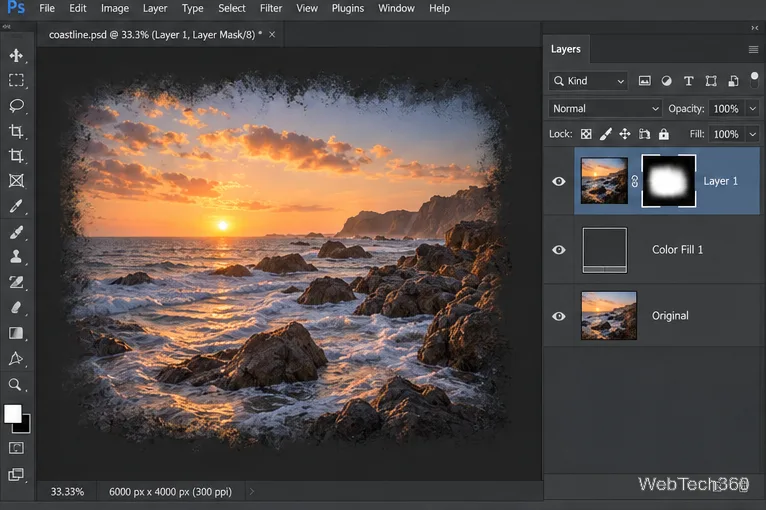Filter layers by pixel layers icon

tap(644, 81)
